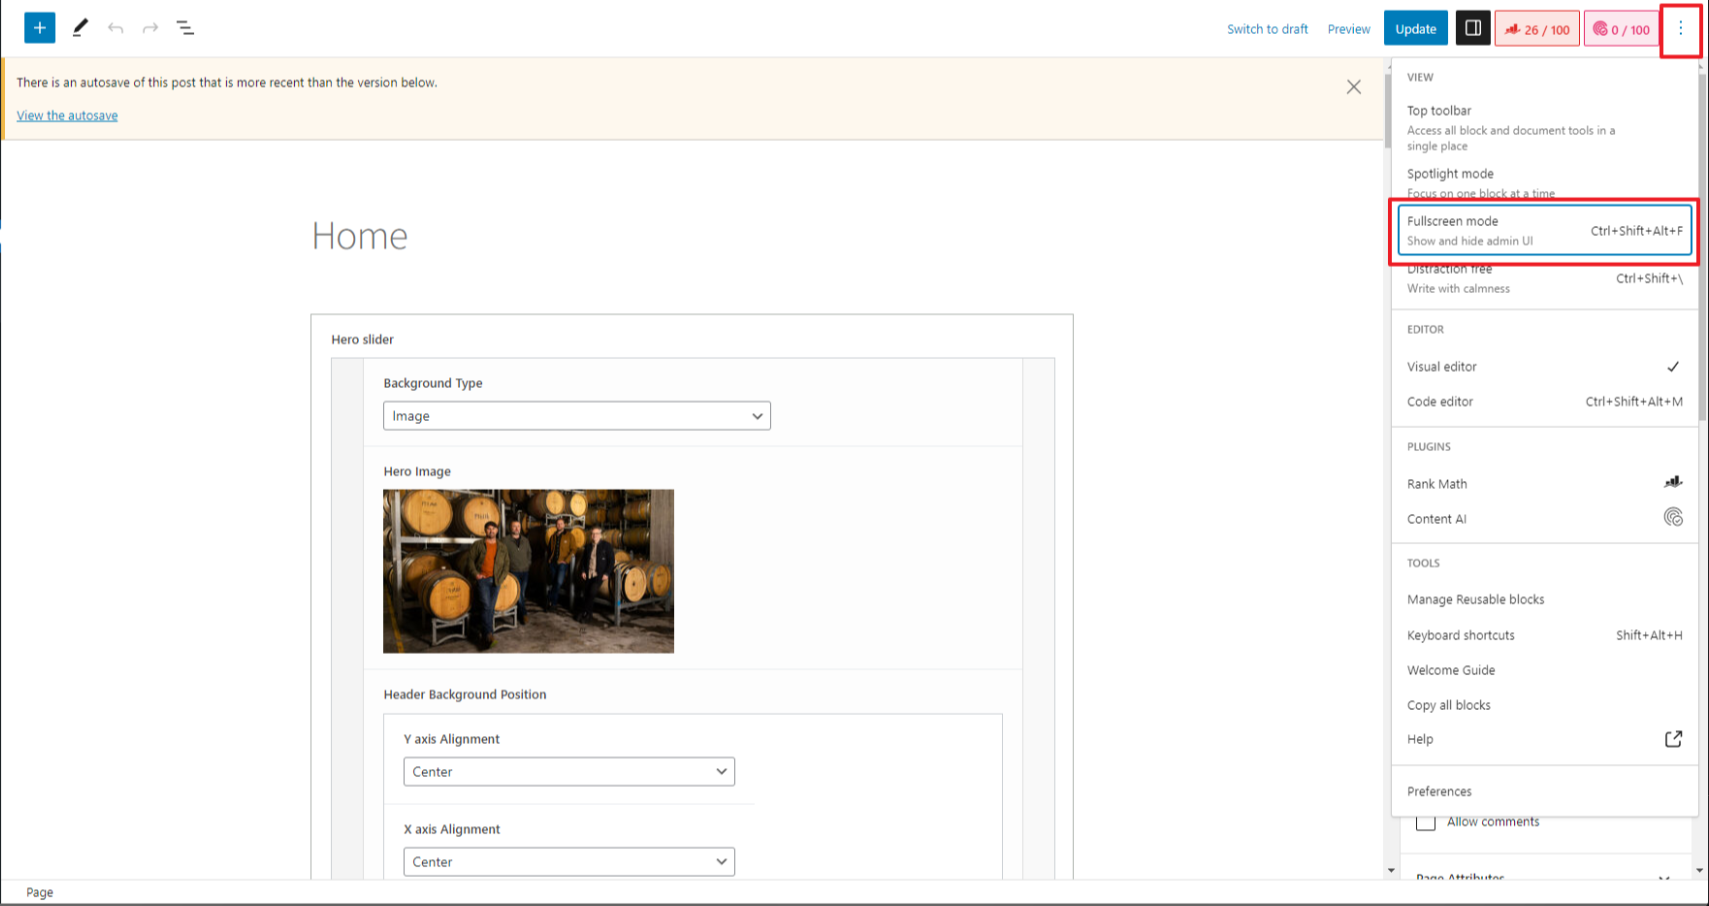This screenshot has width=1709, height=906.
Task: Open Help menu item
Action: pyautogui.click(x=1544, y=739)
